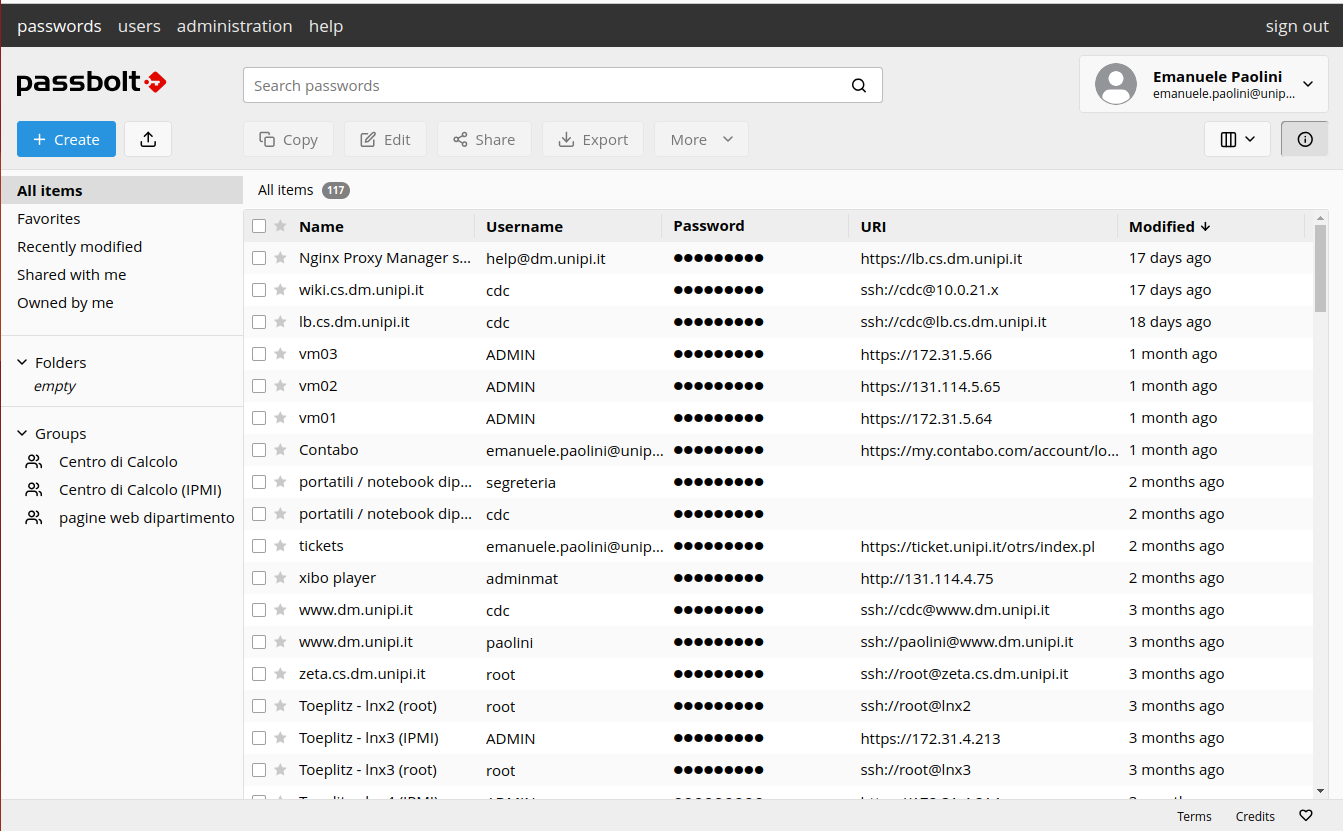Open Emanuele Paolini profile dropdown
The height and width of the screenshot is (831, 1343).
(x=1204, y=84)
